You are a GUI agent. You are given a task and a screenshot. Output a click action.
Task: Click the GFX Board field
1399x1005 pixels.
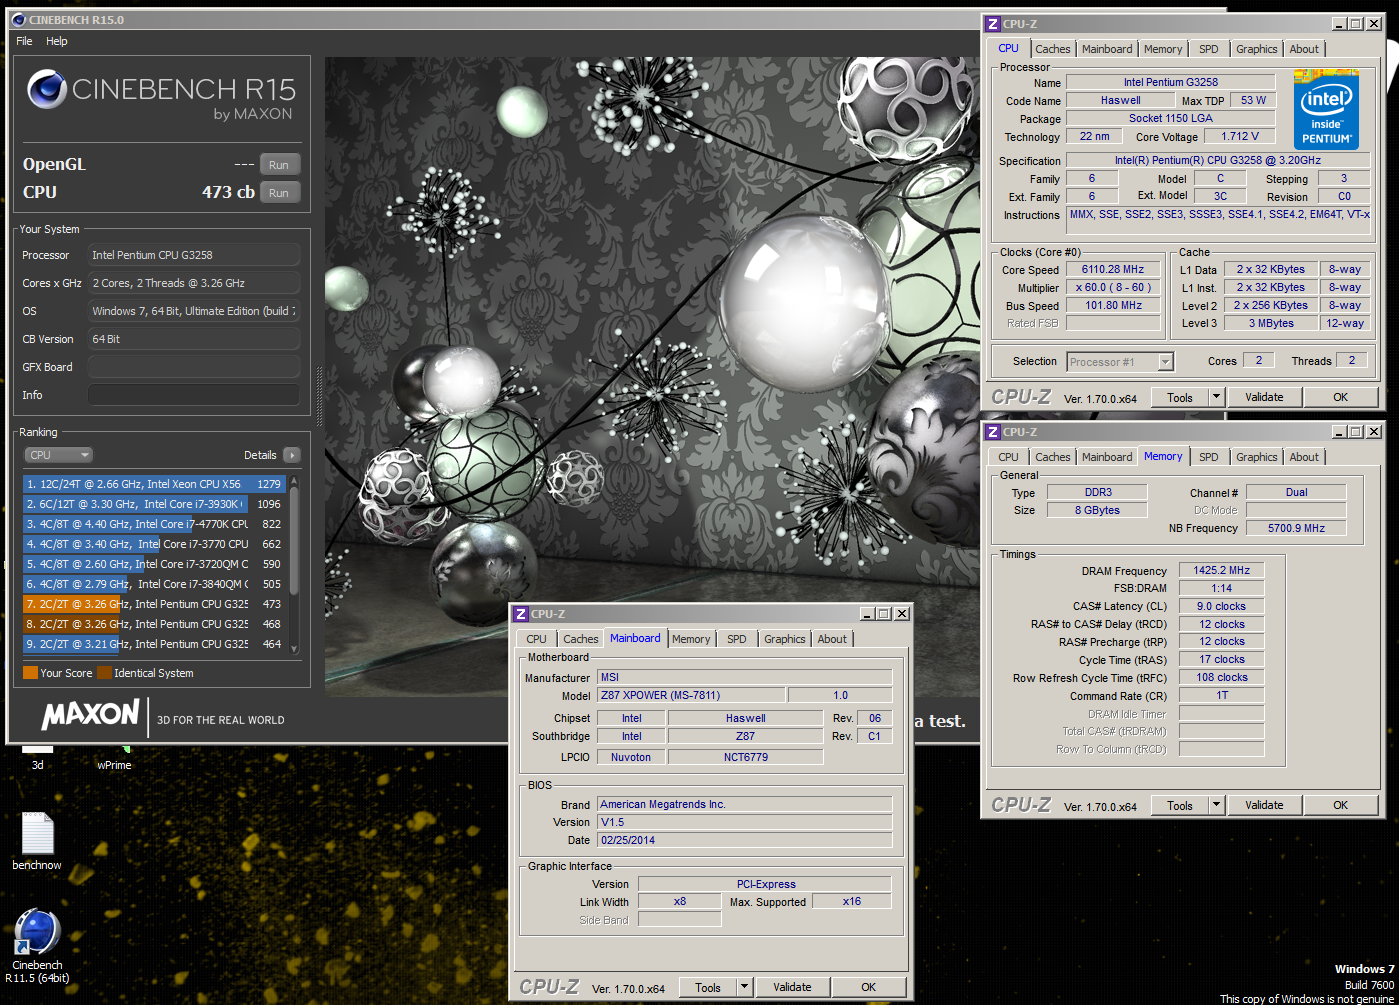[x=194, y=367]
